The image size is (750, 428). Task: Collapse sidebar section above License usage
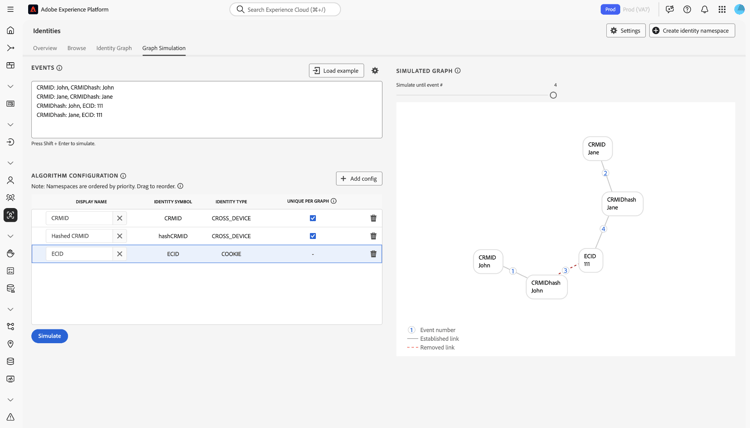point(11,87)
